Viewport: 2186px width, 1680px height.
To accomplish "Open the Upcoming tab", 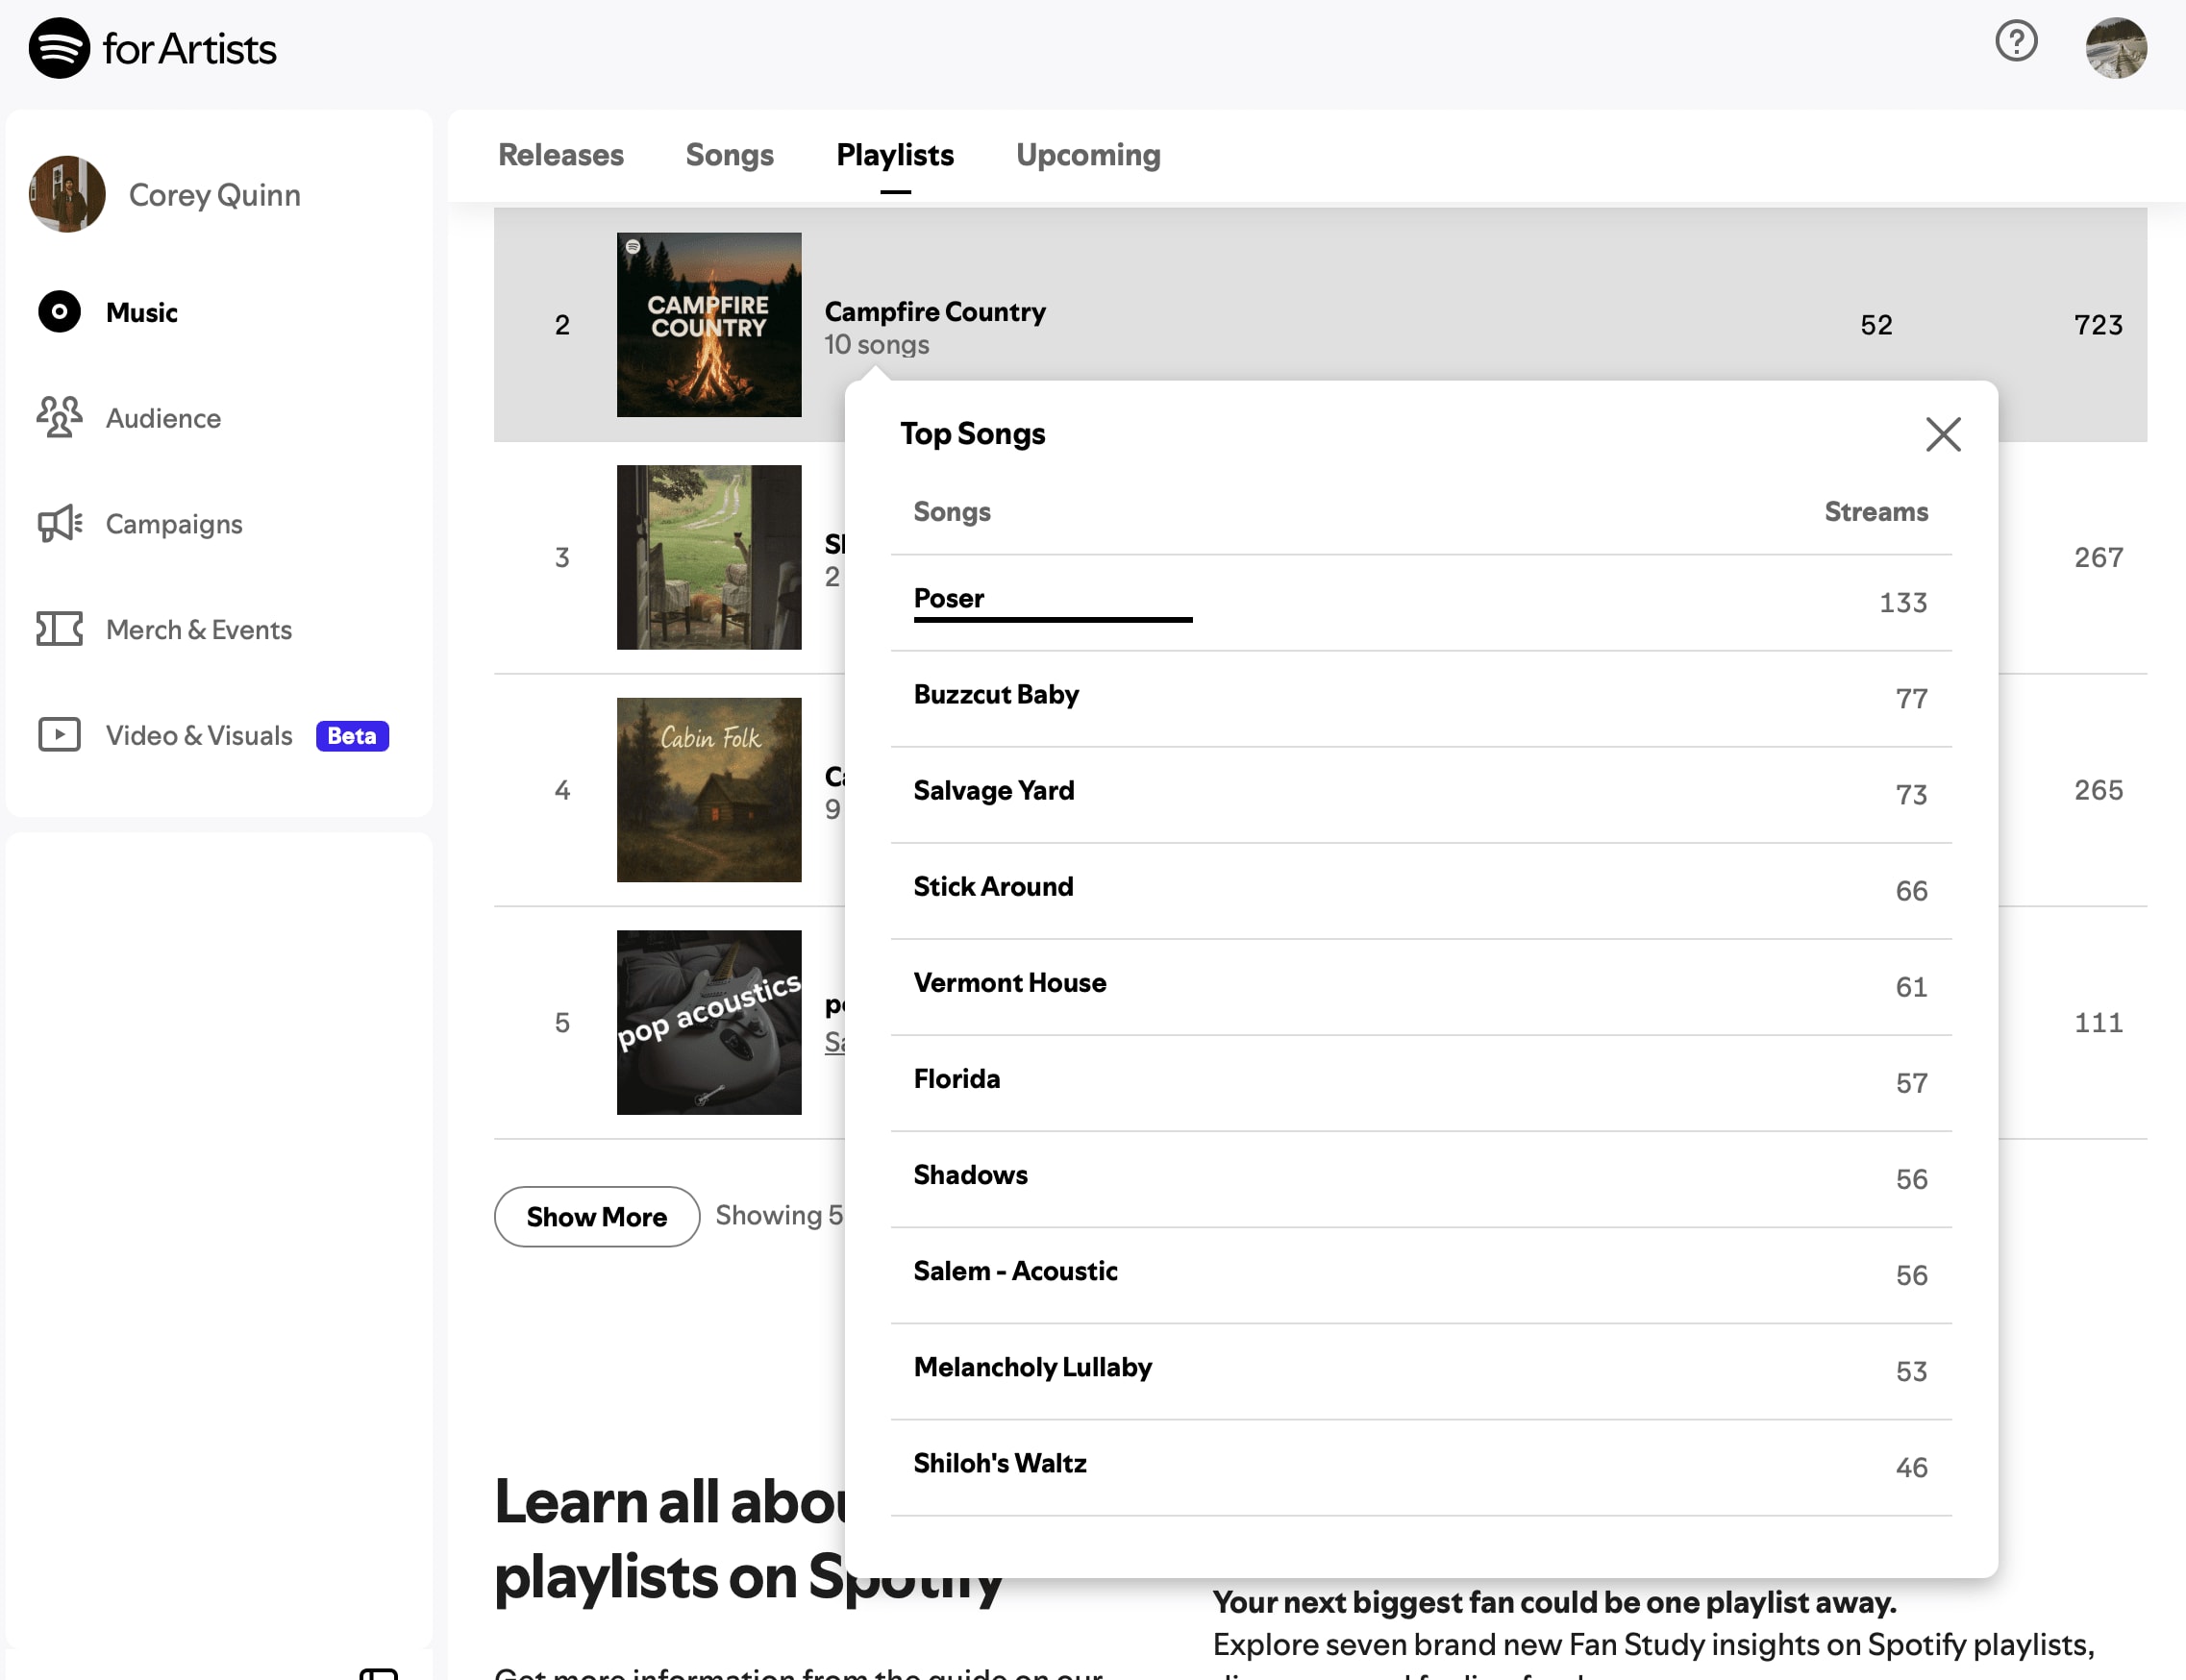I will point(1087,155).
